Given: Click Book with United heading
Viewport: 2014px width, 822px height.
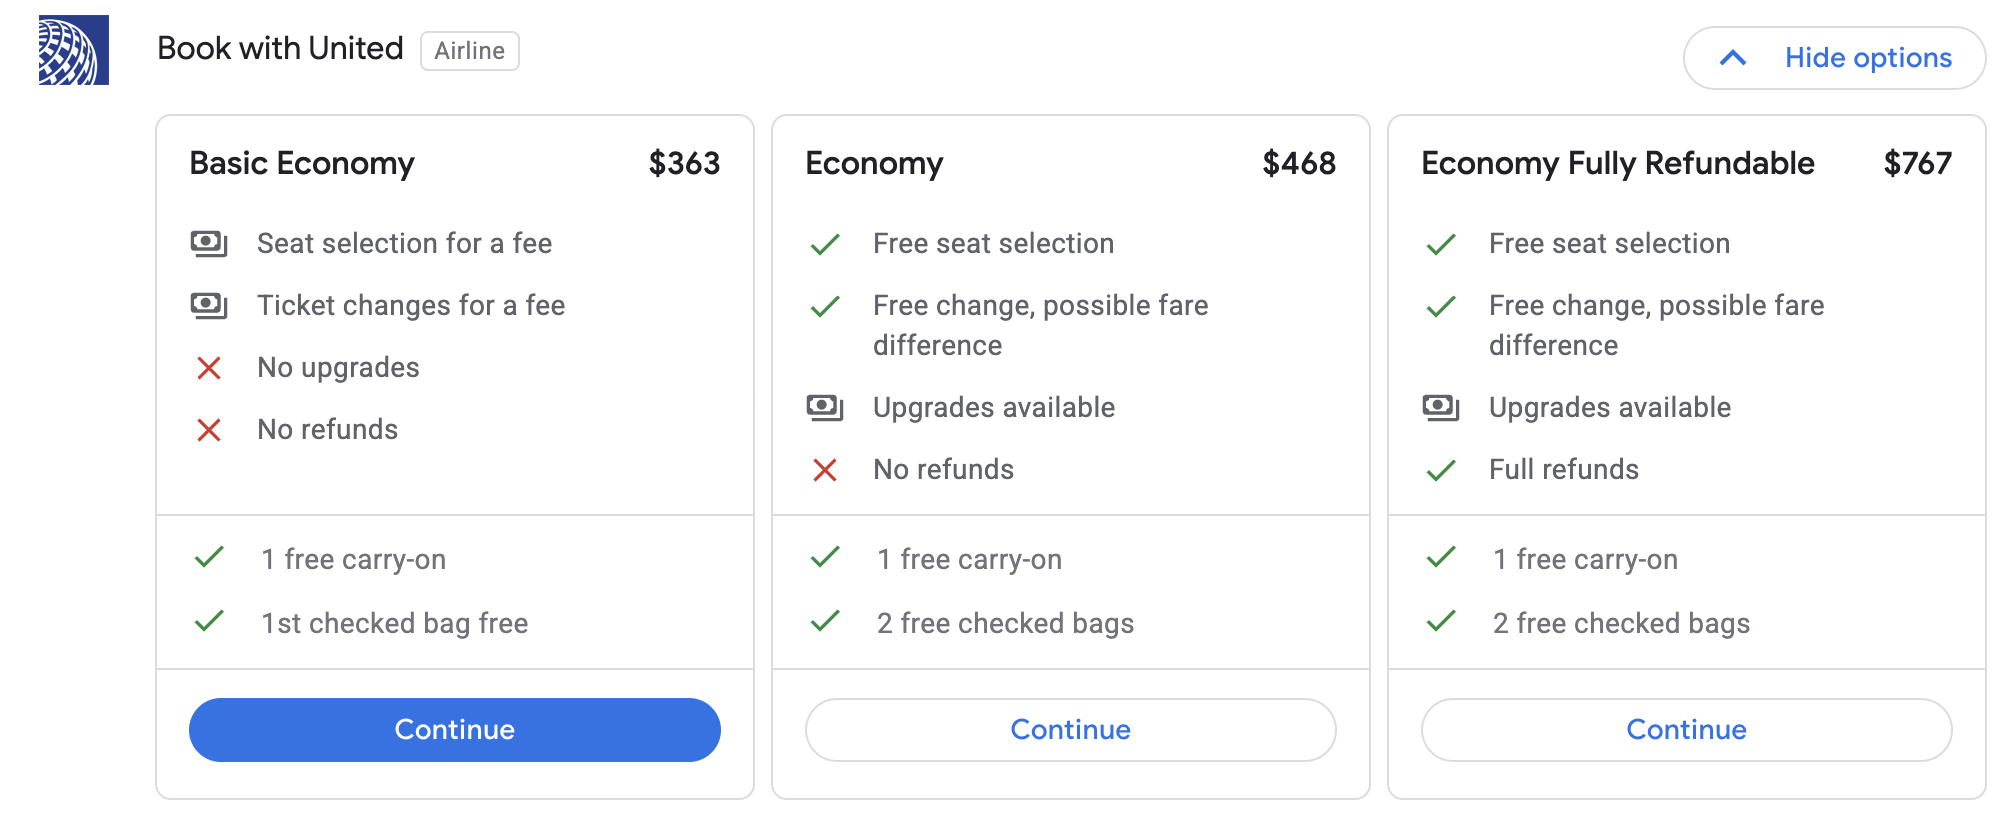Looking at the screenshot, I should 280,48.
